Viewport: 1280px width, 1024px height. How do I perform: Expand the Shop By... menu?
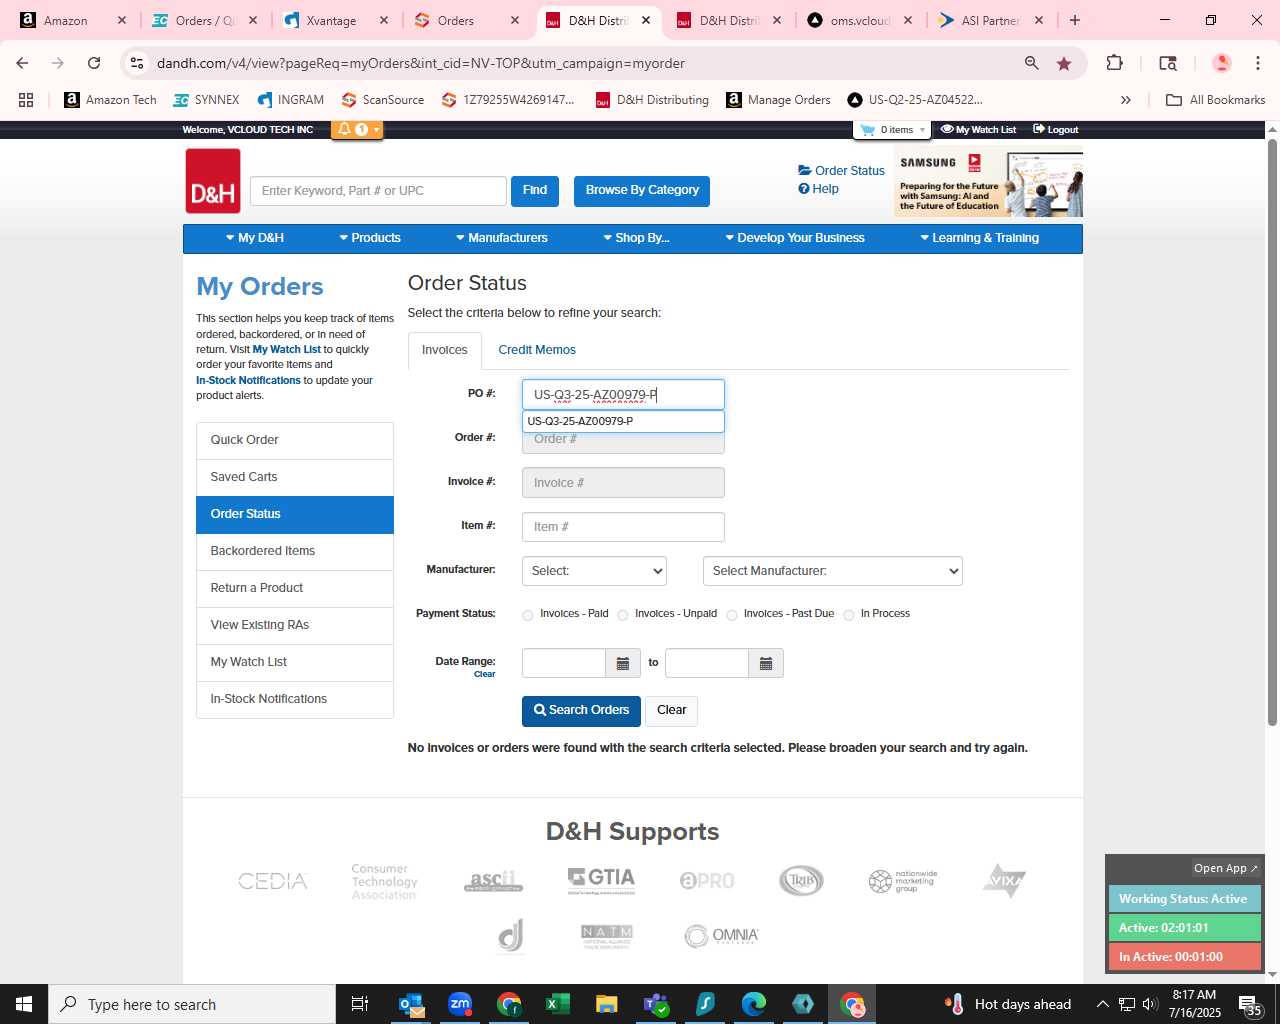636,238
